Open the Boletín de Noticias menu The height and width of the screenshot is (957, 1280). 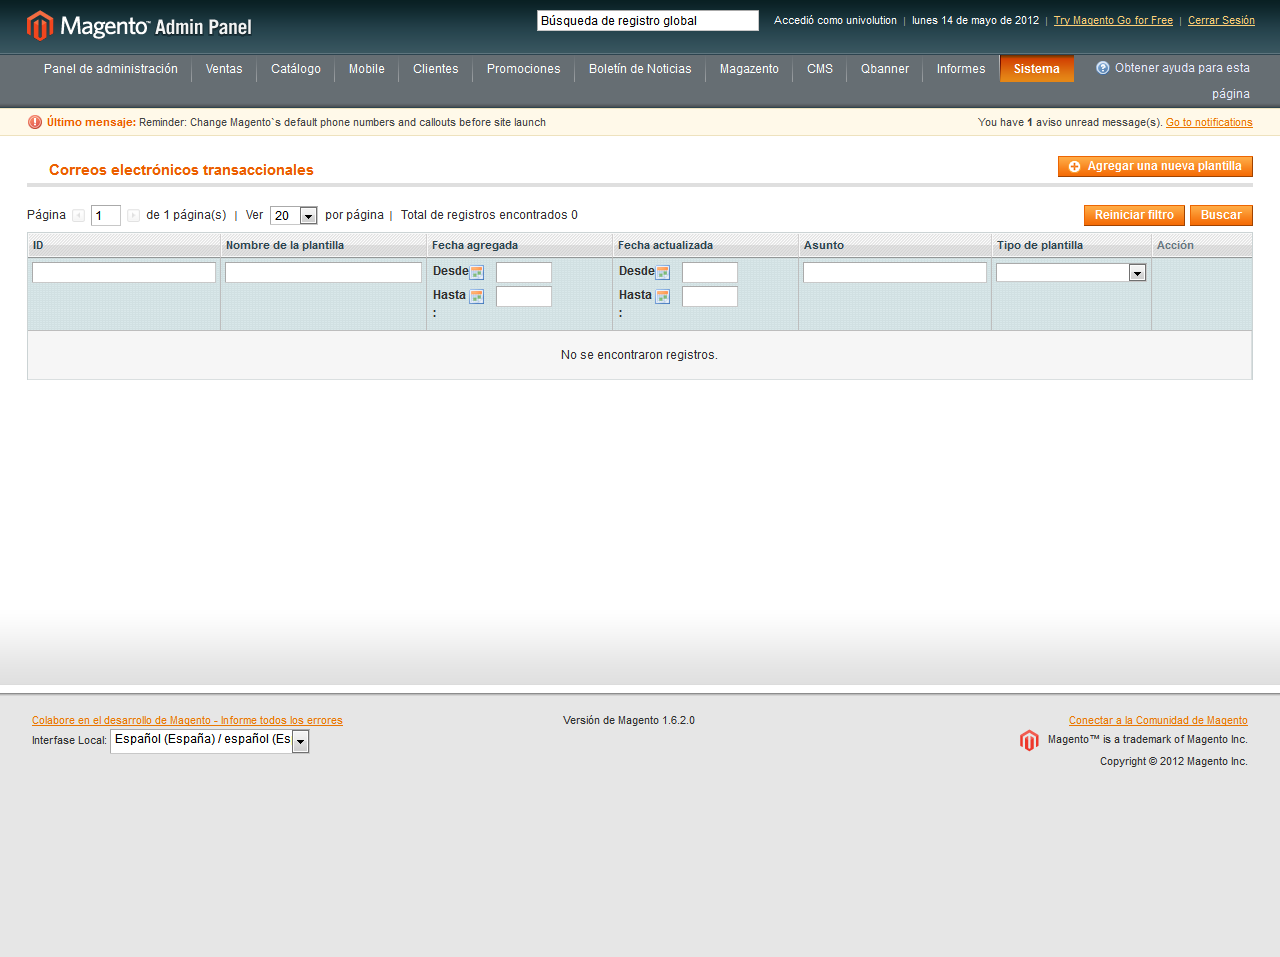point(640,69)
